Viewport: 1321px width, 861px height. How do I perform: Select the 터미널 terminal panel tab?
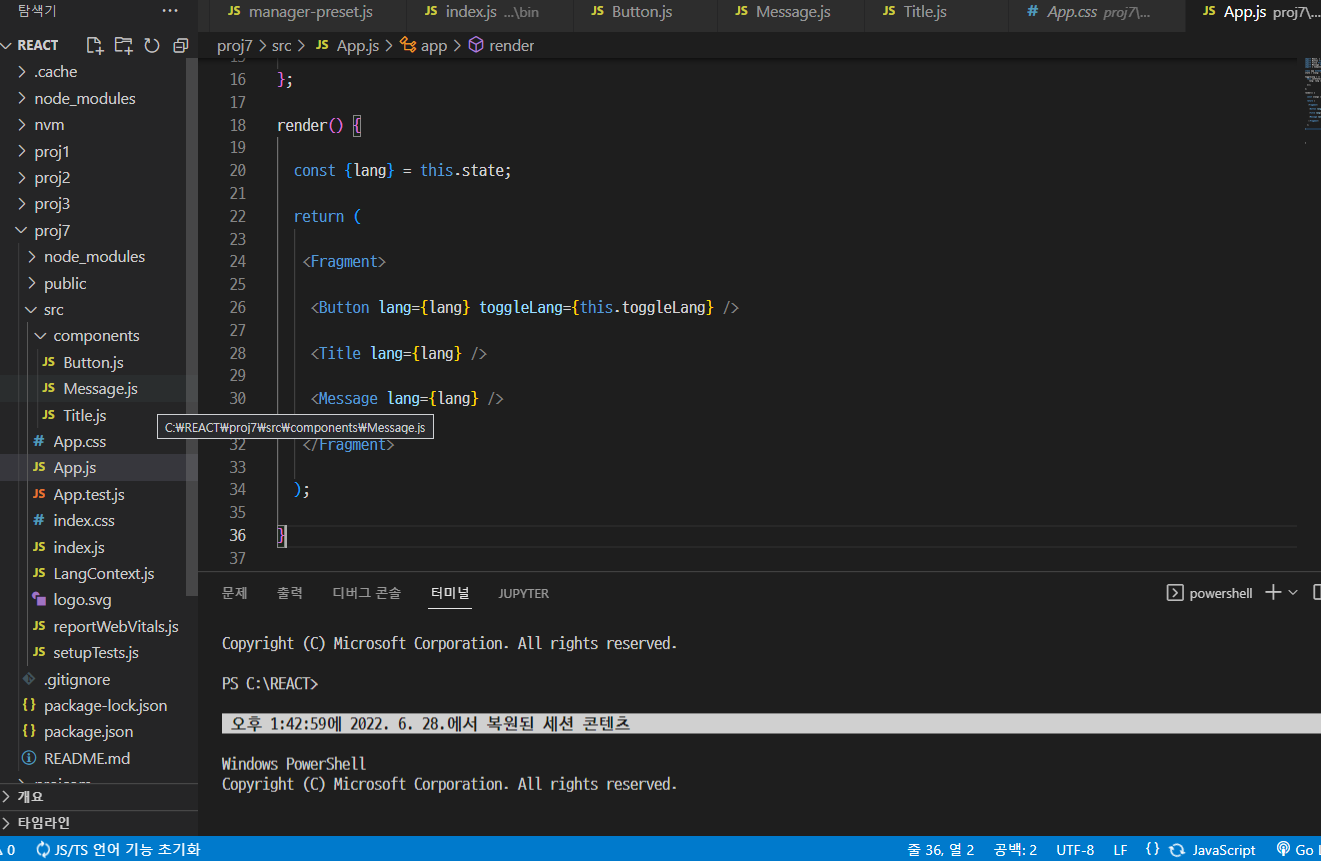coord(450,593)
